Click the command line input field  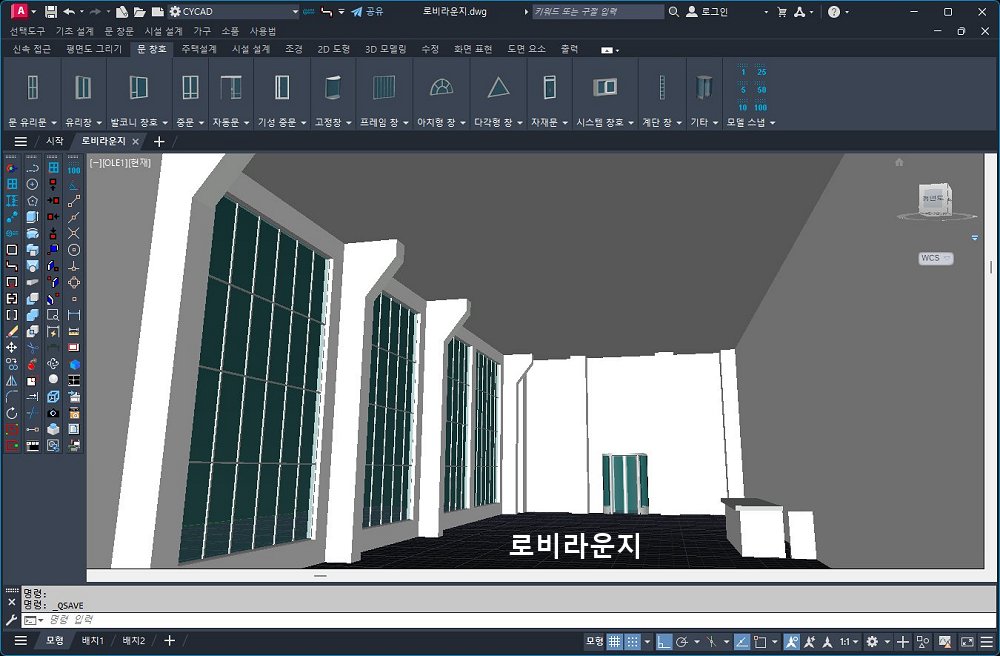pyautogui.click(x=300, y=620)
